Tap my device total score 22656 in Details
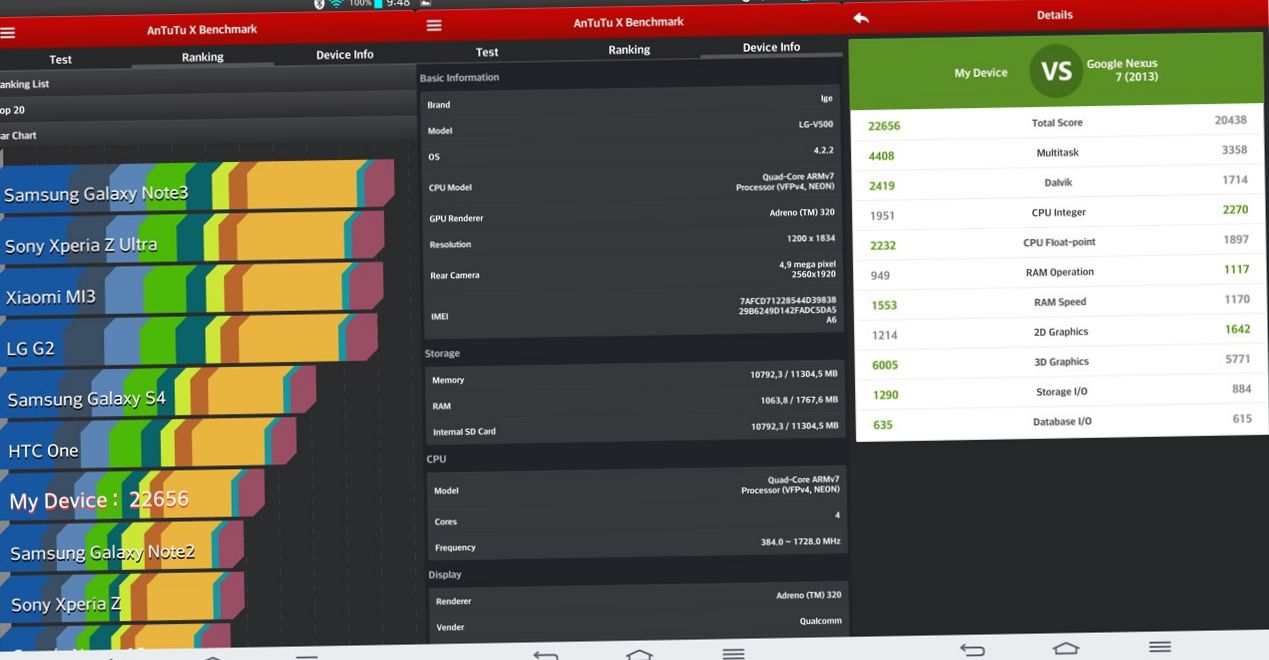The height and width of the screenshot is (660, 1269). (884, 126)
